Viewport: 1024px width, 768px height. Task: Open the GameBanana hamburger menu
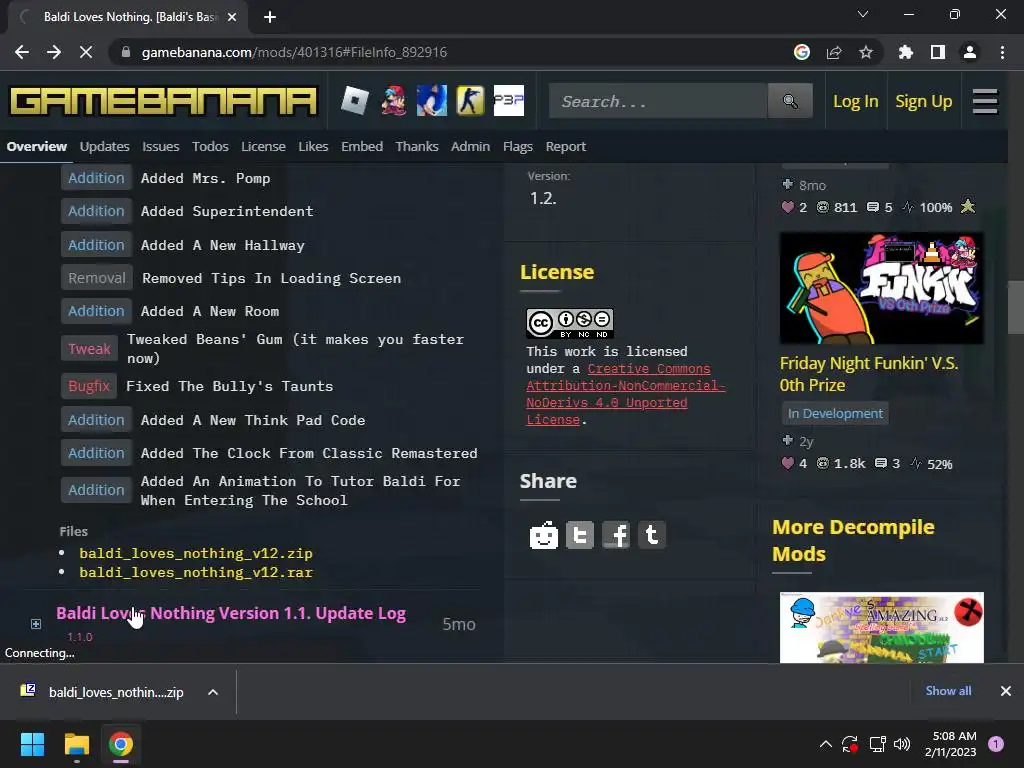coord(985,101)
